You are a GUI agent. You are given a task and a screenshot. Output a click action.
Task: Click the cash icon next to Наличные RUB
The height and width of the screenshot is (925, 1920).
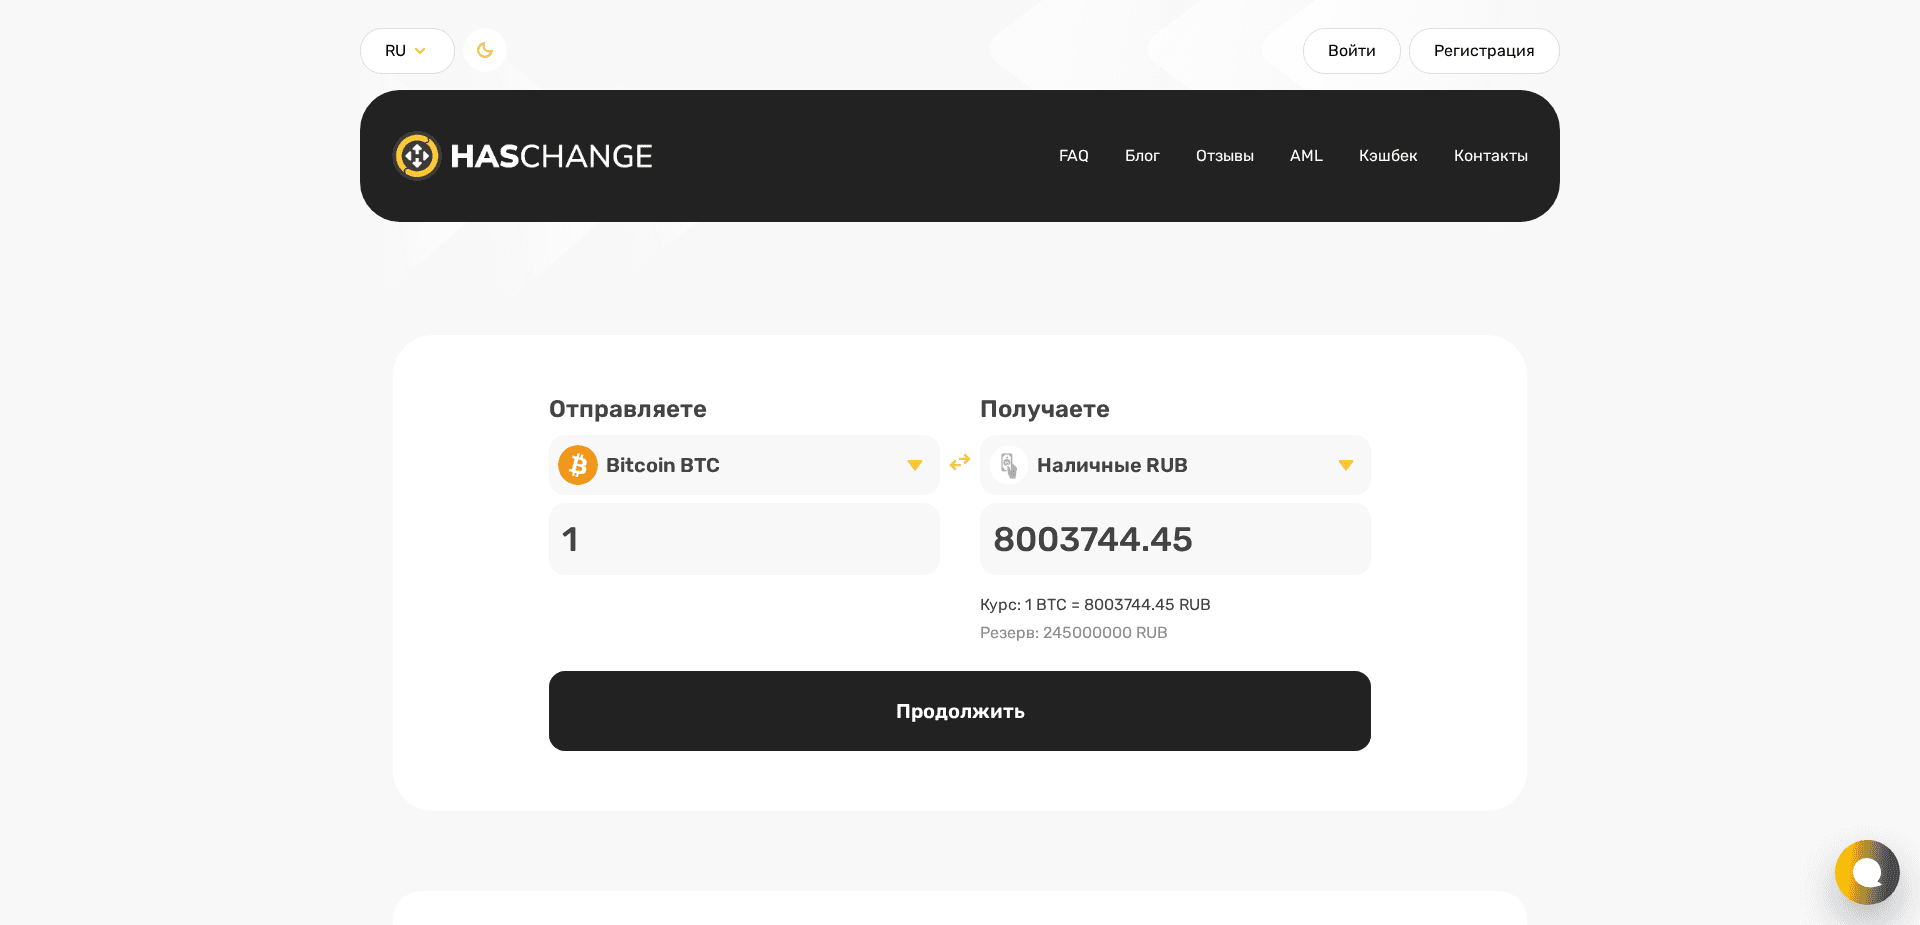pos(1008,465)
